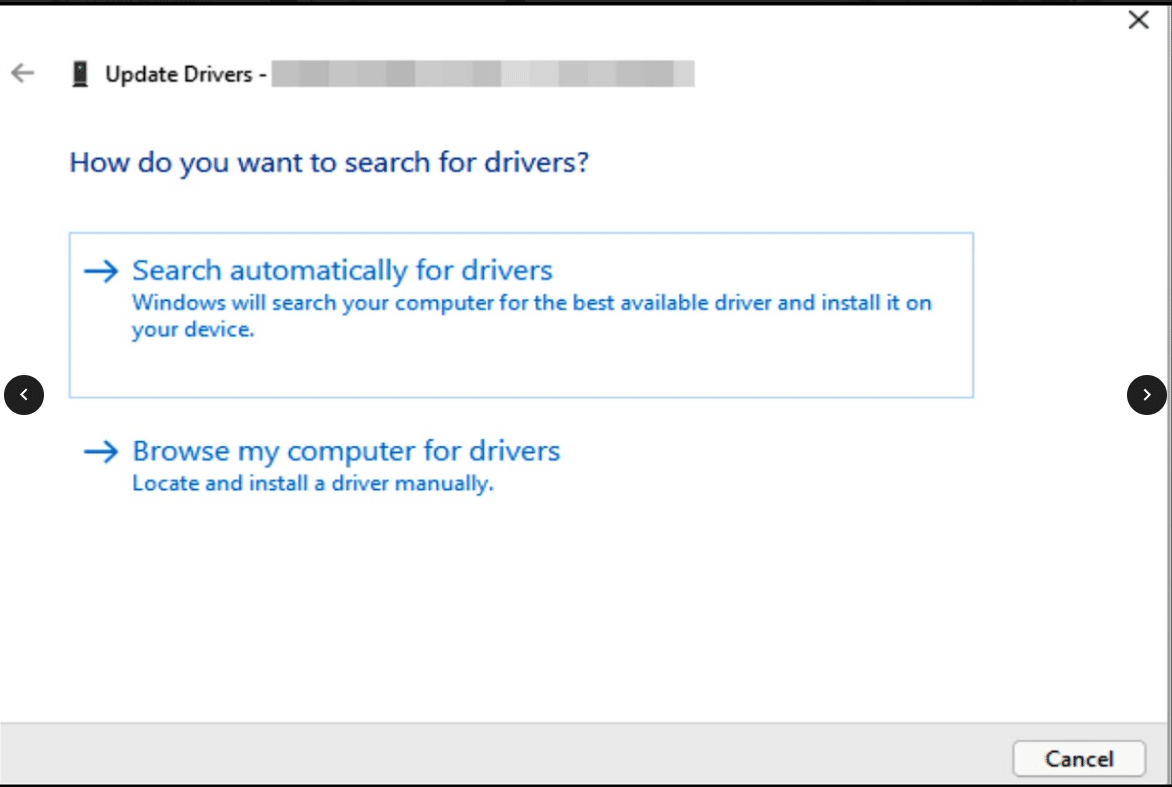Click the "Update Drivers" title text
Screen dimensions: 1172x787
(x=179, y=74)
